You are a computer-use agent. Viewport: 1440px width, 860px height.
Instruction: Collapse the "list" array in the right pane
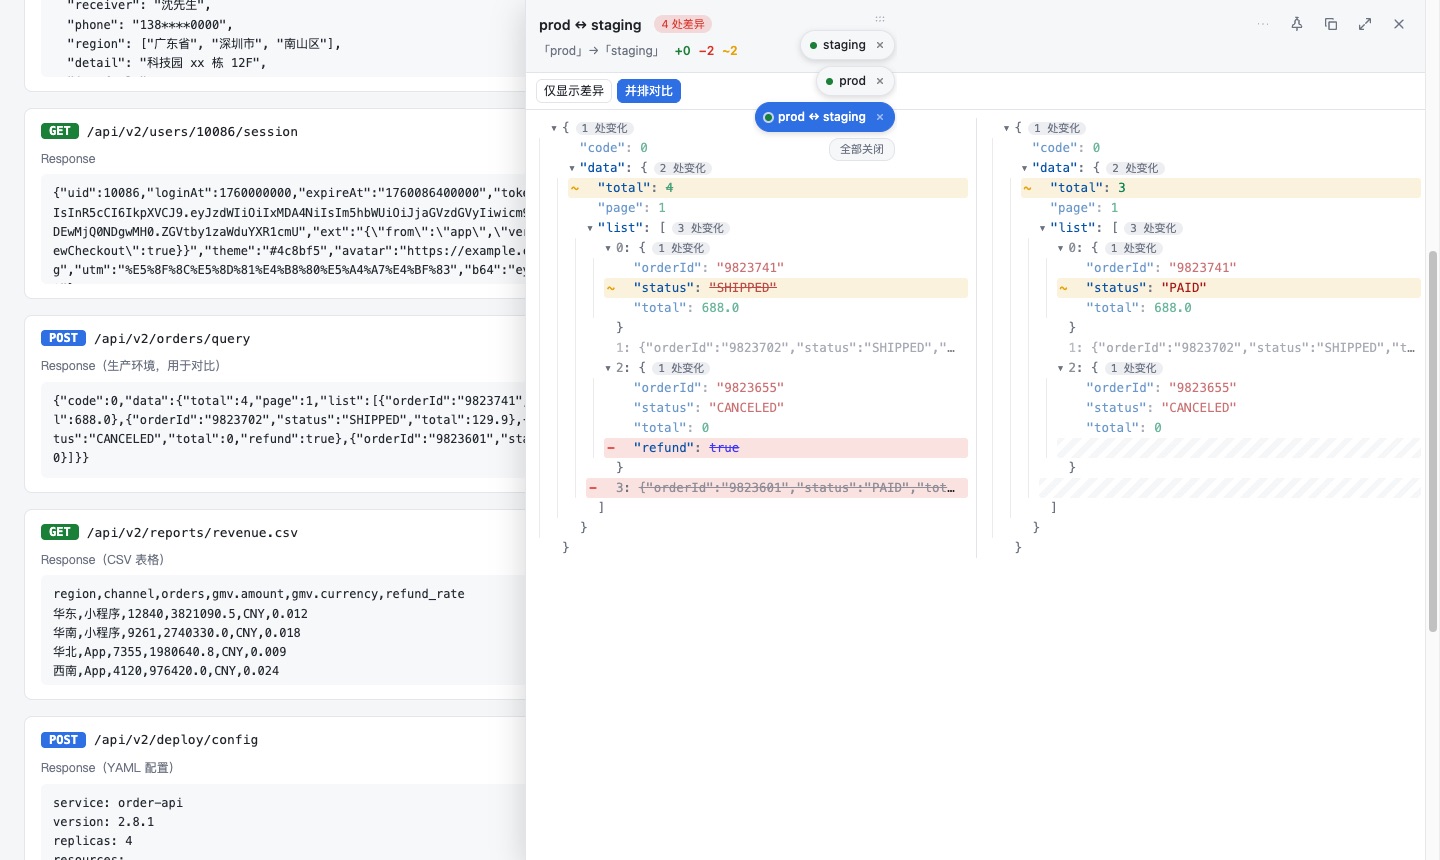1042,228
